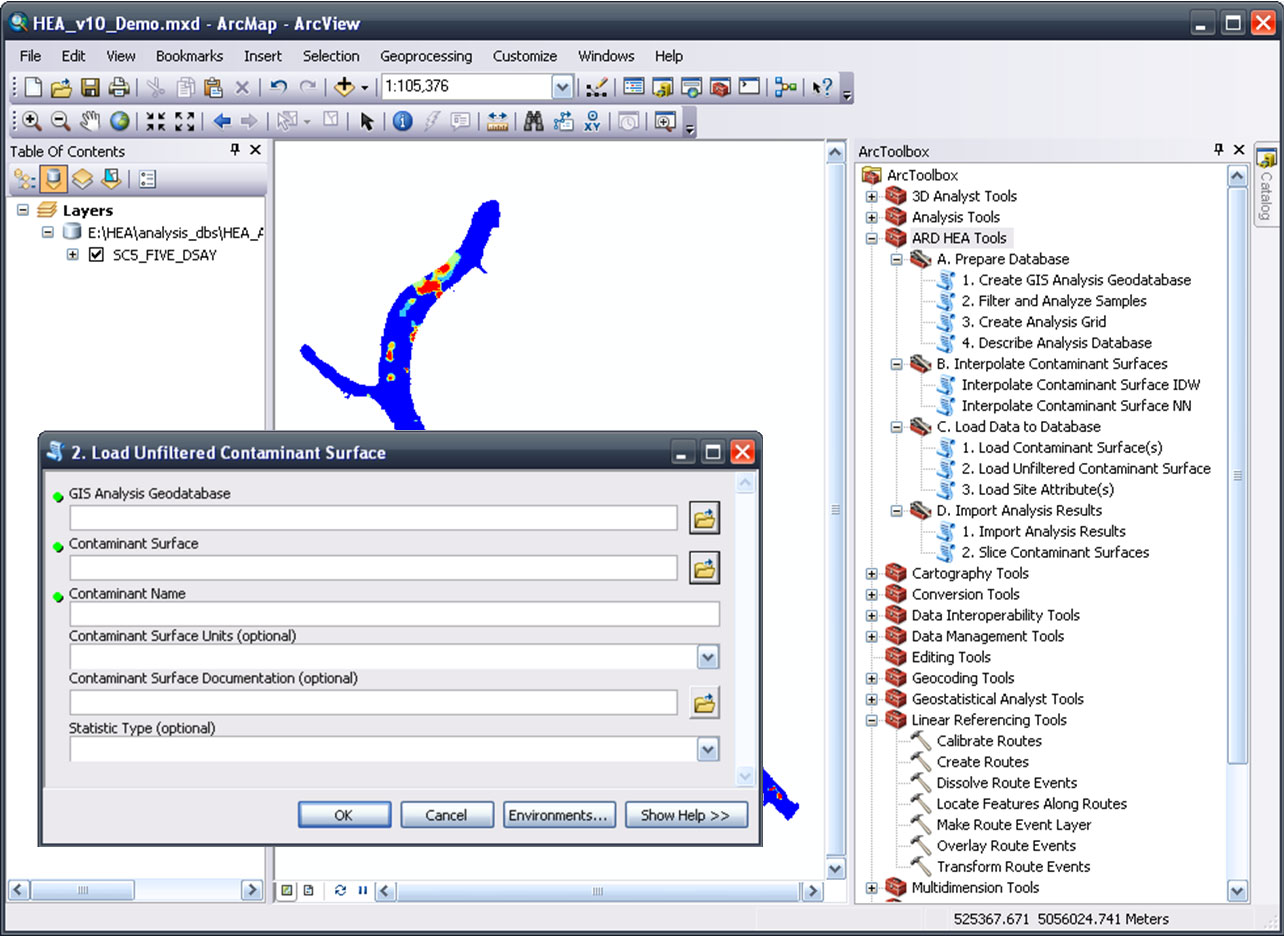This screenshot has width=1284, height=936.
Task: Click the Add Data icon
Action: tap(344, 87)
